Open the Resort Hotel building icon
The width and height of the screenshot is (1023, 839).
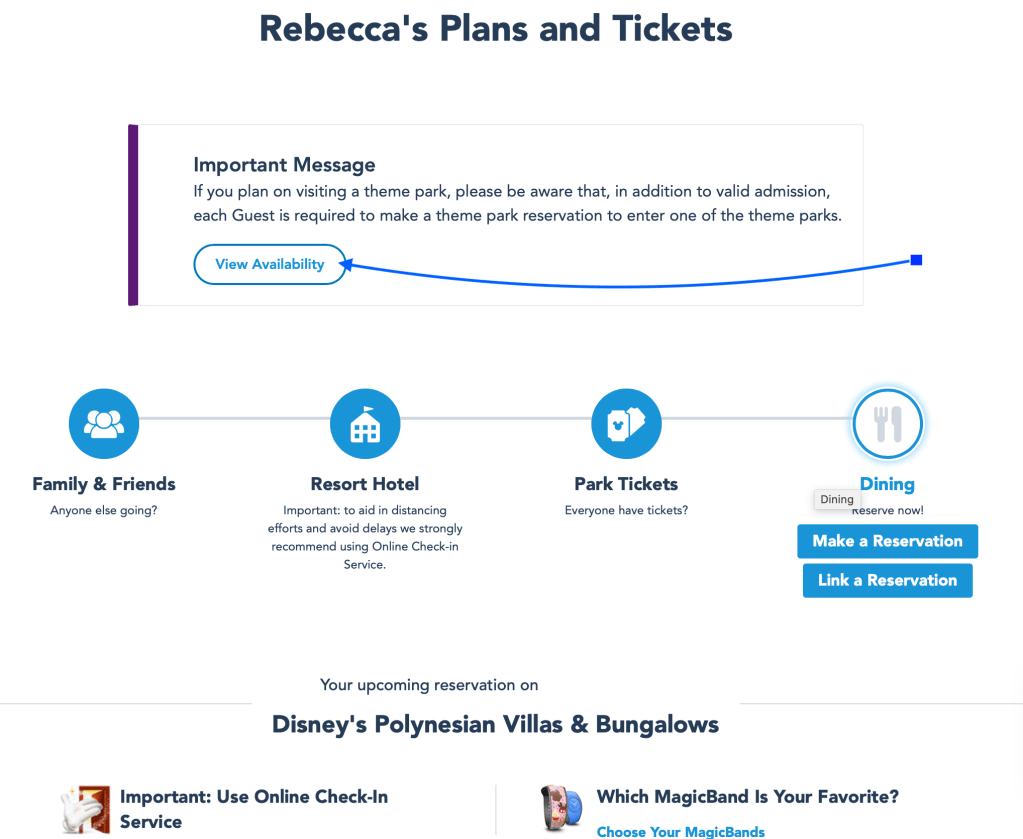coord(365,424)
